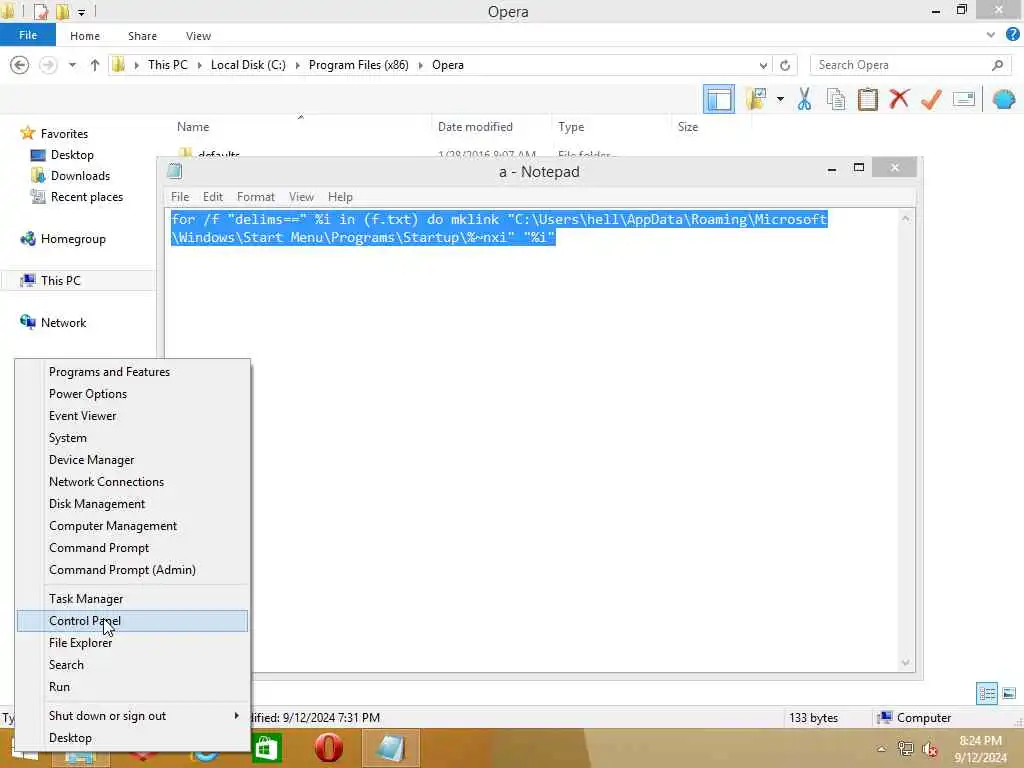
Task: Open Notepad Format menu
Action: 255,197
